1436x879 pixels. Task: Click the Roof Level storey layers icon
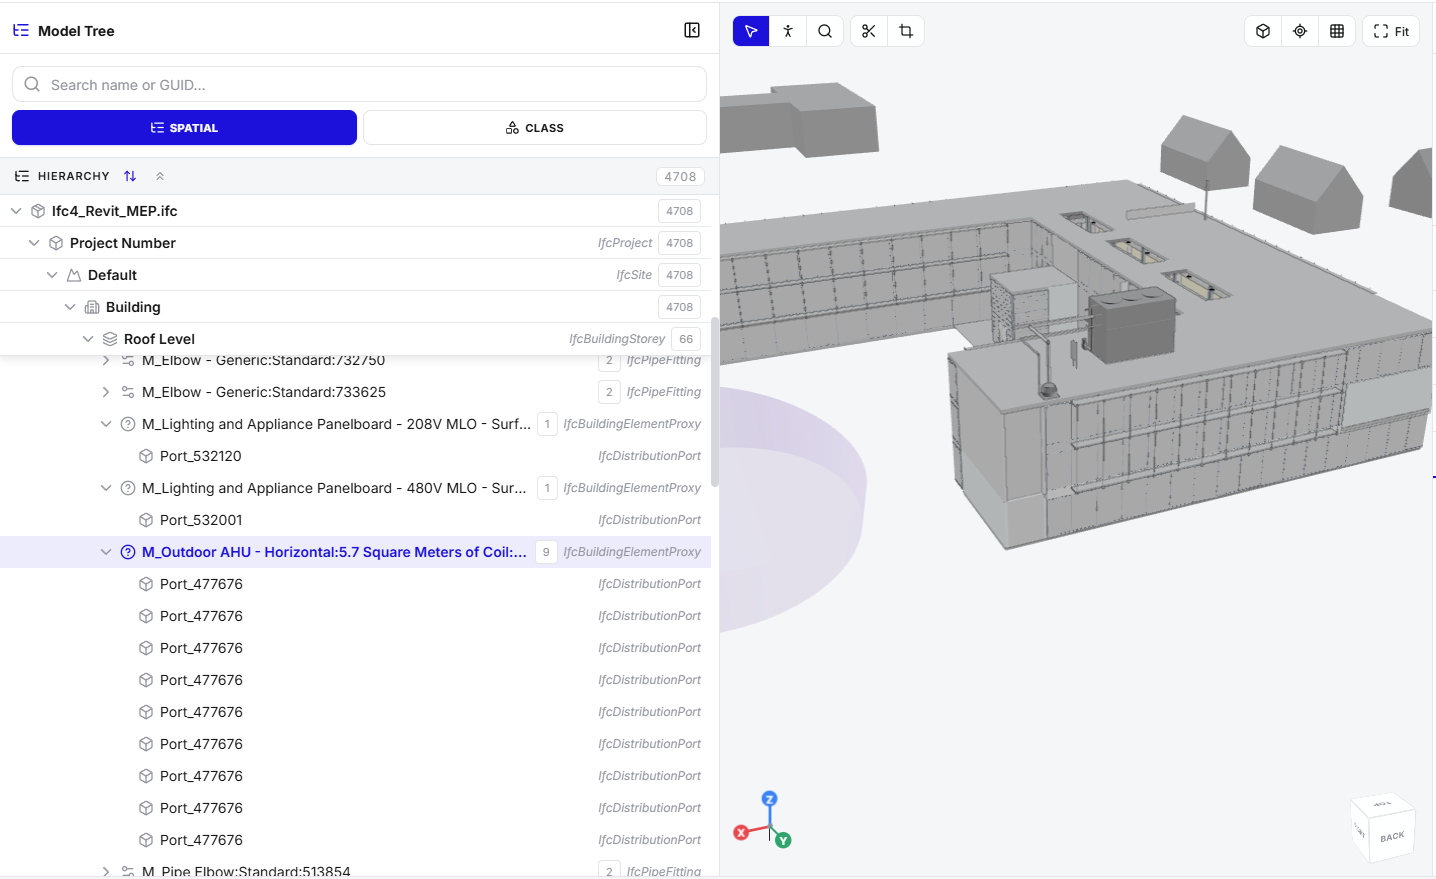pos(110,339)
